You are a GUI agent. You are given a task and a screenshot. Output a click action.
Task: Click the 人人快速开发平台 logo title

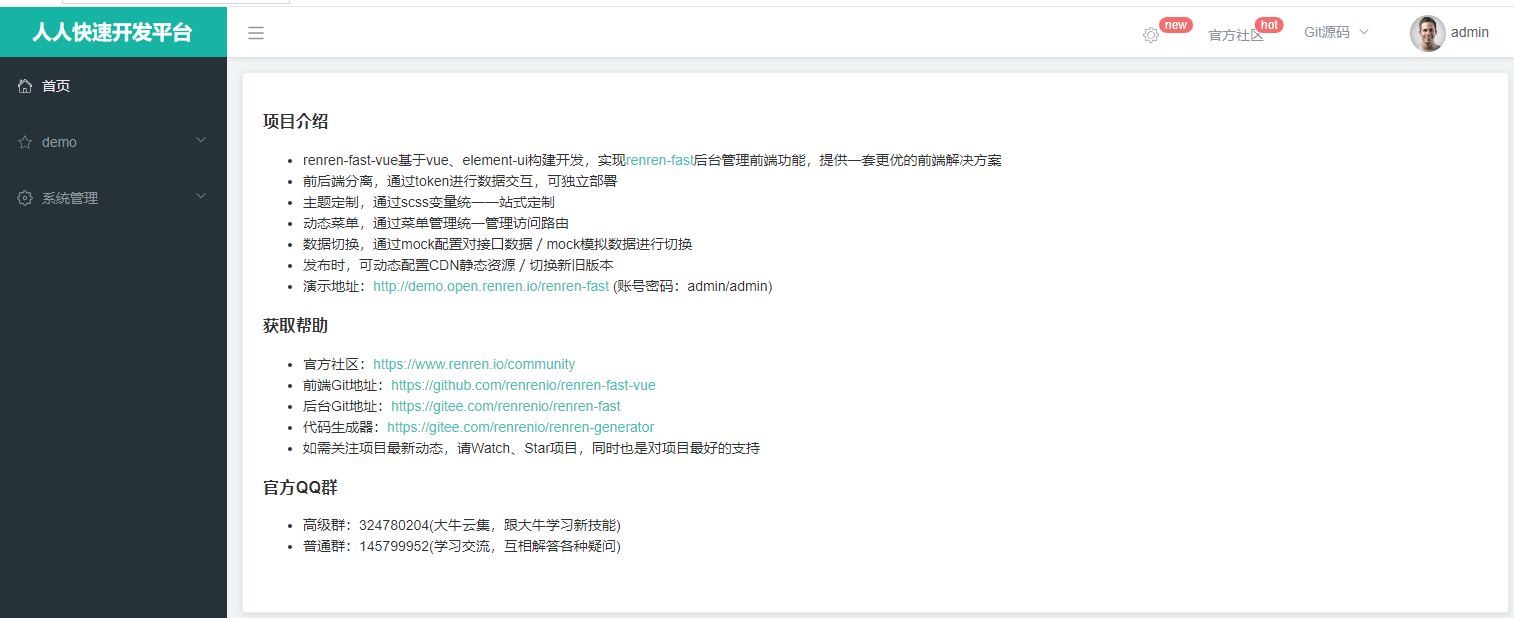(x=112, y=32)
